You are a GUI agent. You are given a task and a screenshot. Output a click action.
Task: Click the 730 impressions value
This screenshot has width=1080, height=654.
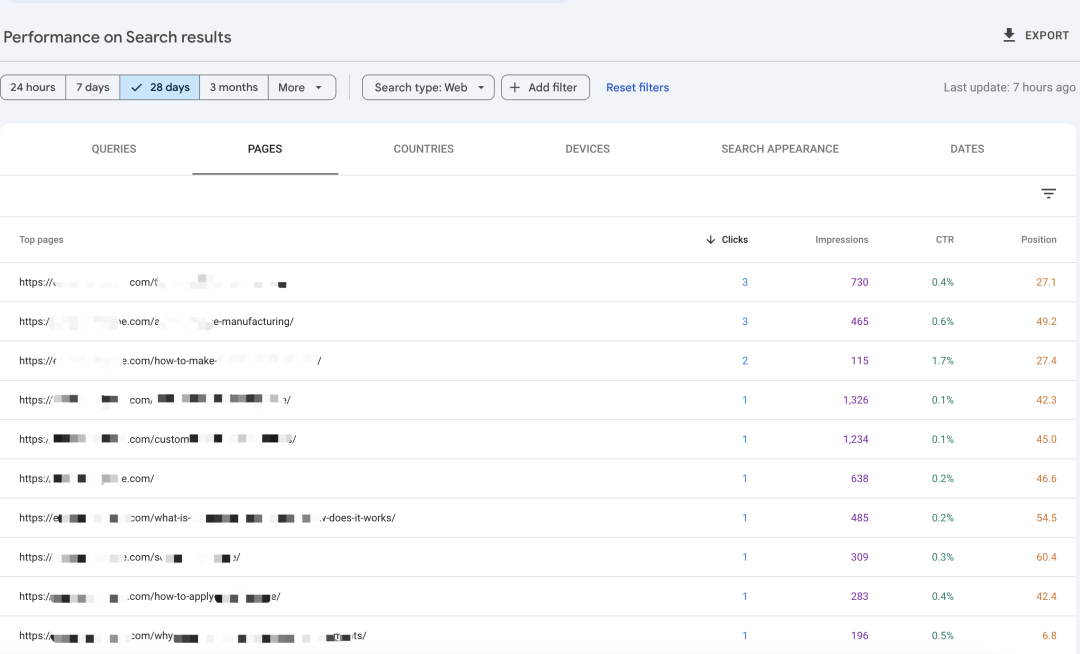[859, 282]
